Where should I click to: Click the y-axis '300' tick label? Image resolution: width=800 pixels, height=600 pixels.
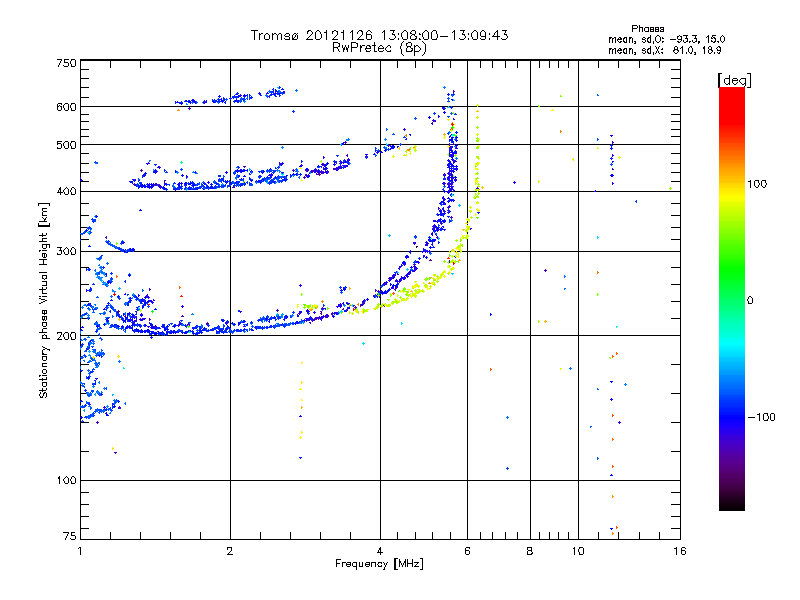[x=66, y=252]
